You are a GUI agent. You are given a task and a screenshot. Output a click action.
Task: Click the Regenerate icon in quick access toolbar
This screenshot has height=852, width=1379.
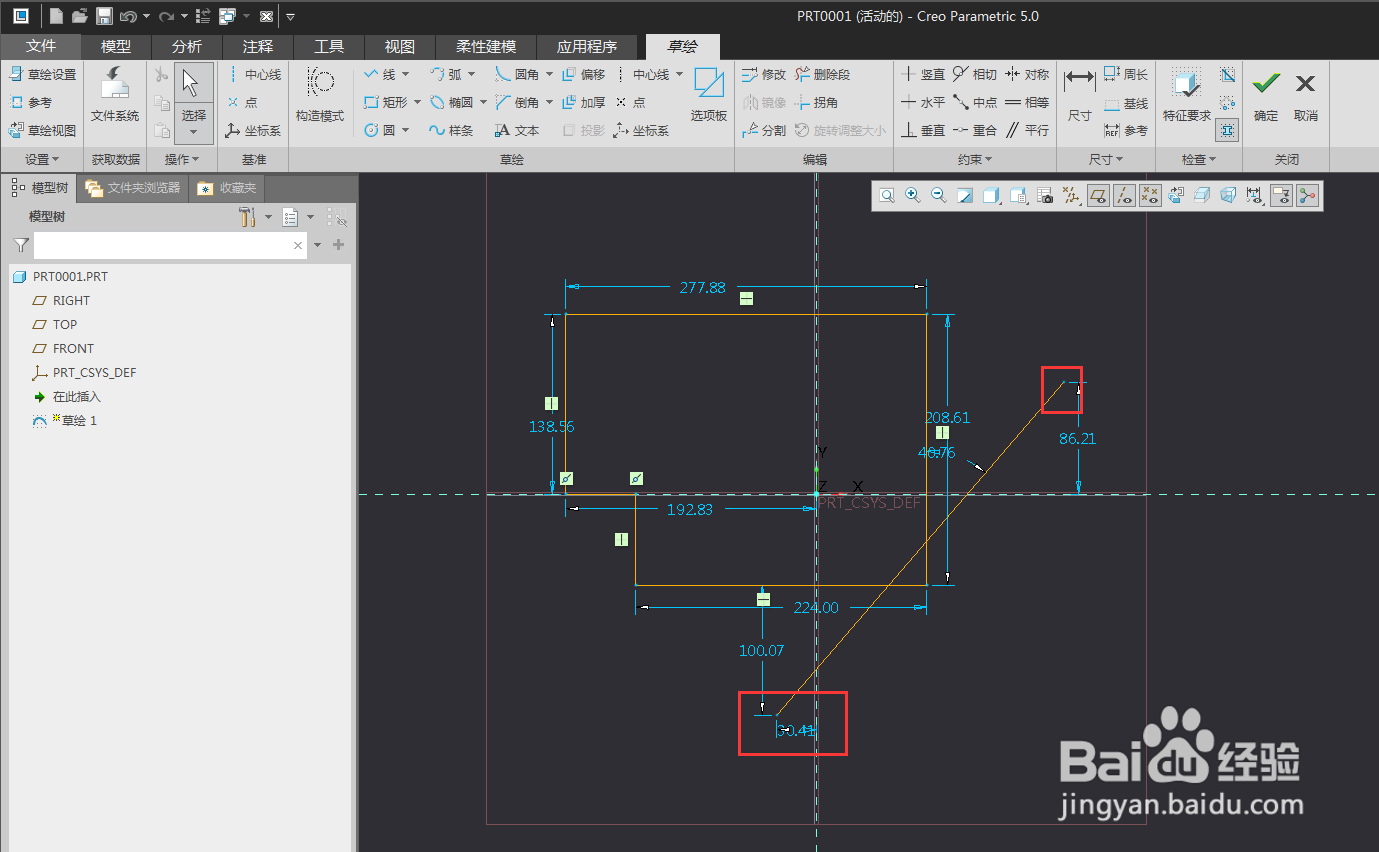203,16
